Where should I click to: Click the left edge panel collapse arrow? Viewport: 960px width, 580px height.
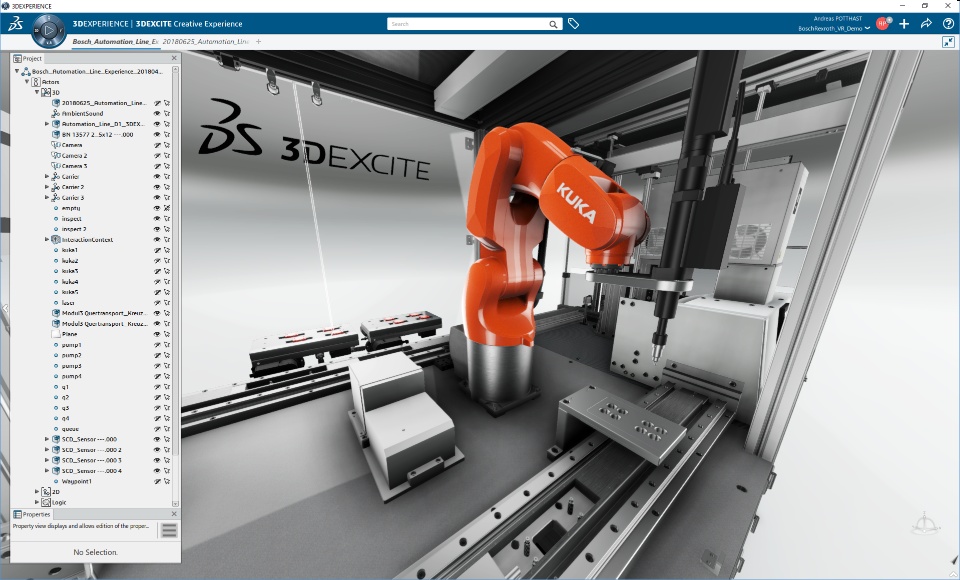5,308
